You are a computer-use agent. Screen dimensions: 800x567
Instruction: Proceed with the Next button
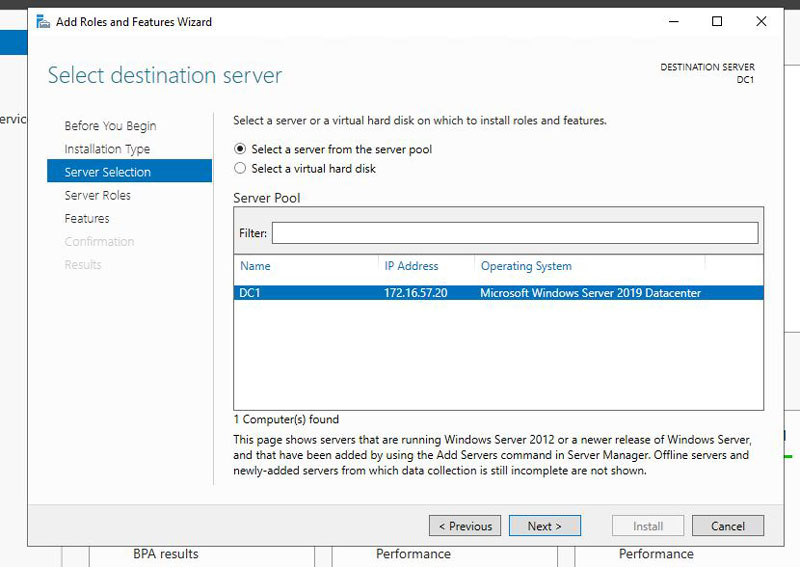(544, 526)
